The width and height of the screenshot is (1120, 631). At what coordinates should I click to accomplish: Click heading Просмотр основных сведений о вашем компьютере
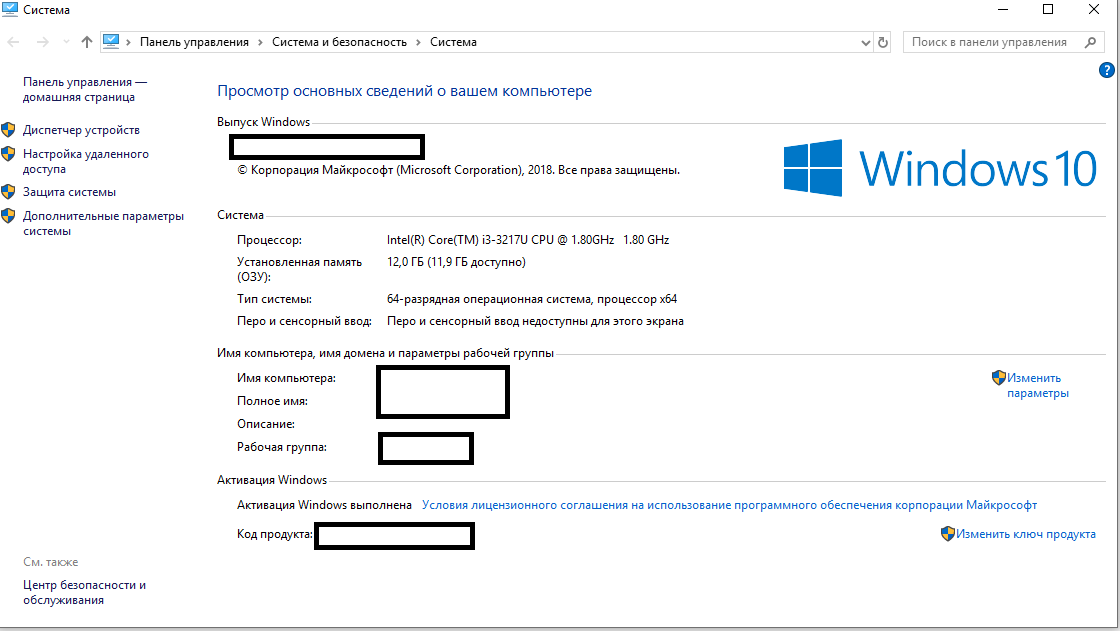coord(404,91)
